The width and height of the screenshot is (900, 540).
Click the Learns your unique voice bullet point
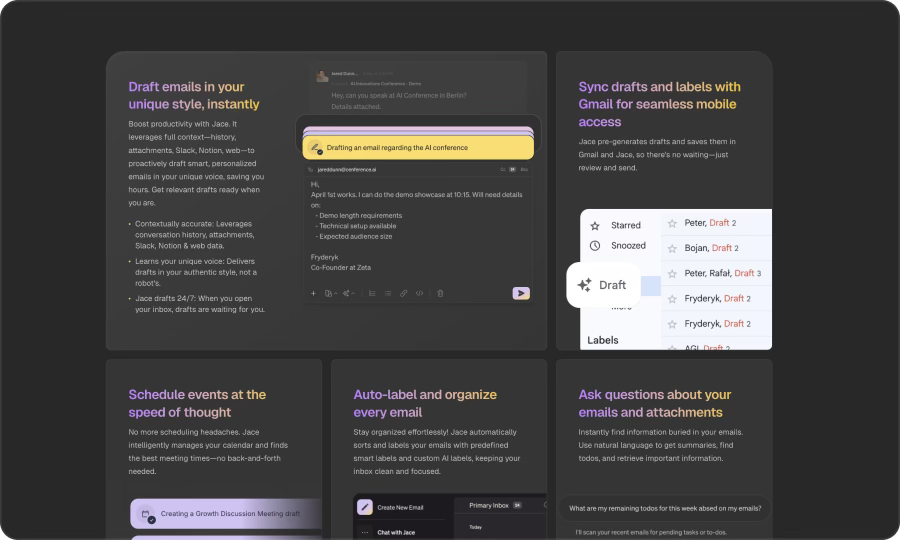(x=196, y=272)
